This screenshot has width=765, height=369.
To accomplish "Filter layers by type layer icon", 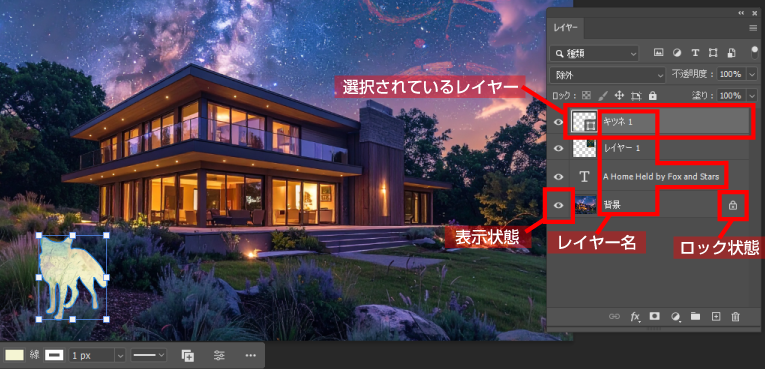I will (x=695, y=53).
